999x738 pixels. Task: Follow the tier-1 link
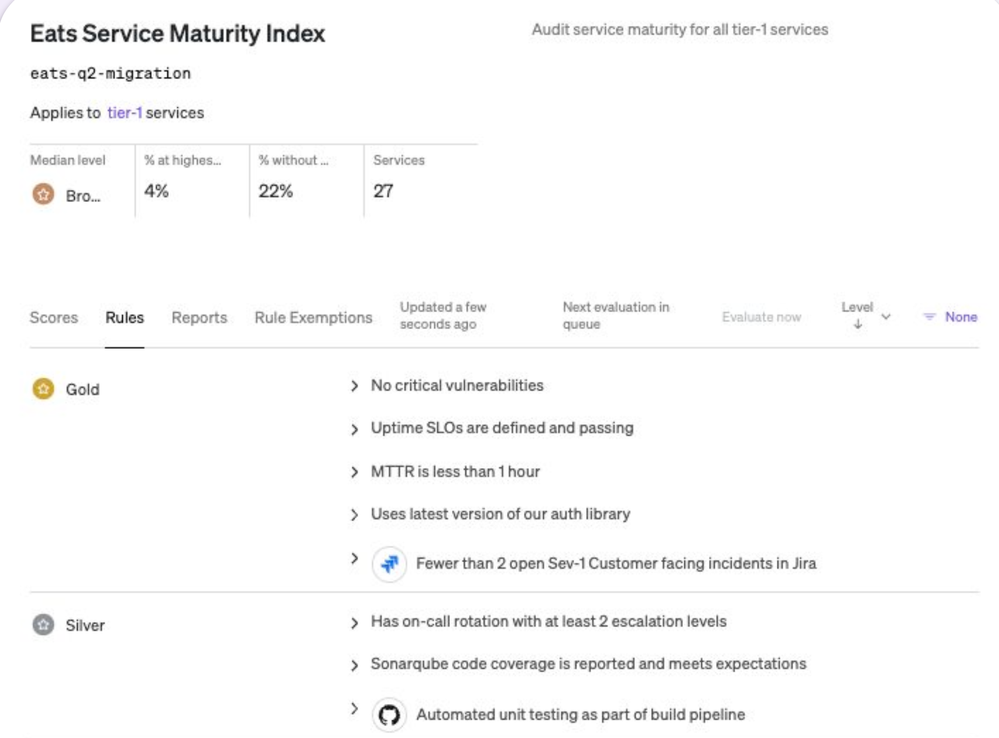tap(124, 113)
